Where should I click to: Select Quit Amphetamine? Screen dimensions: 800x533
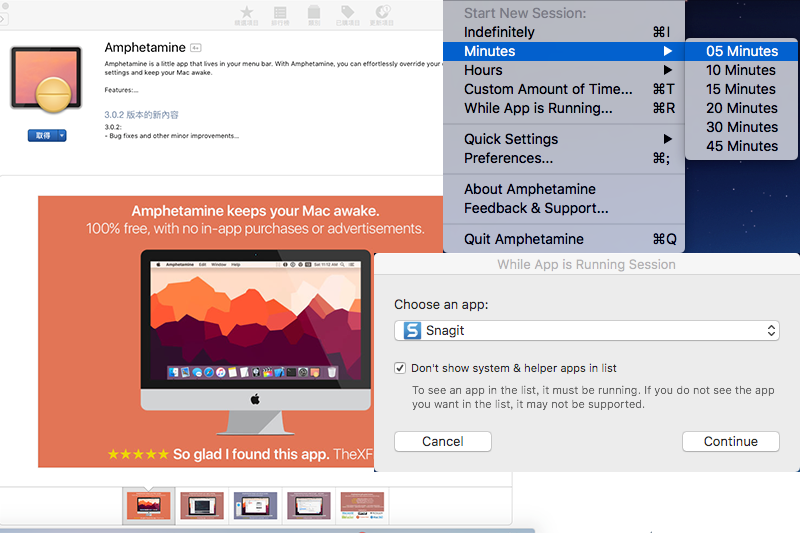pyautogui.click(x=564, y=239)
